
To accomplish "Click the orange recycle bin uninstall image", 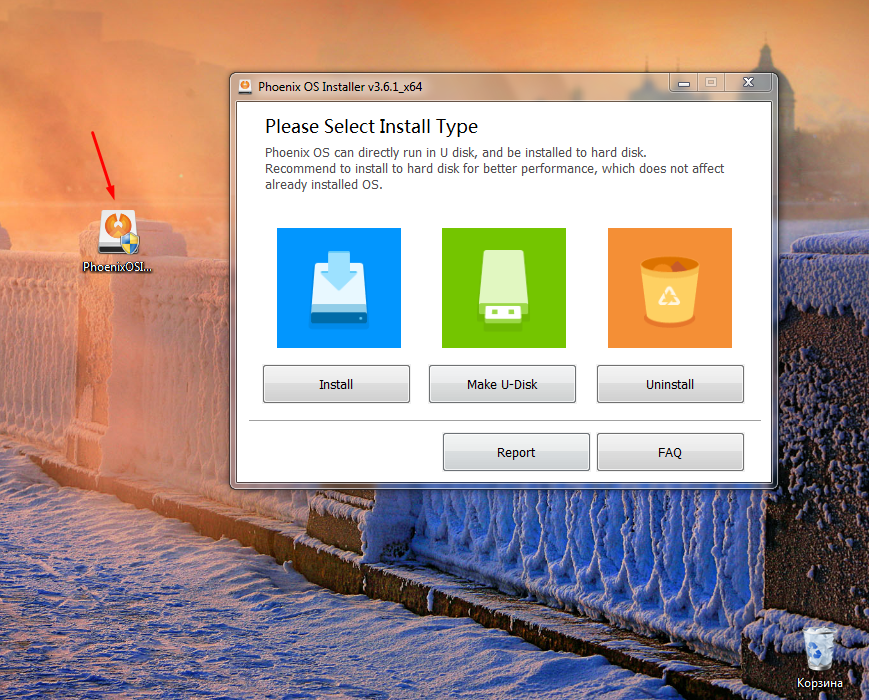I will coord(670,288).
